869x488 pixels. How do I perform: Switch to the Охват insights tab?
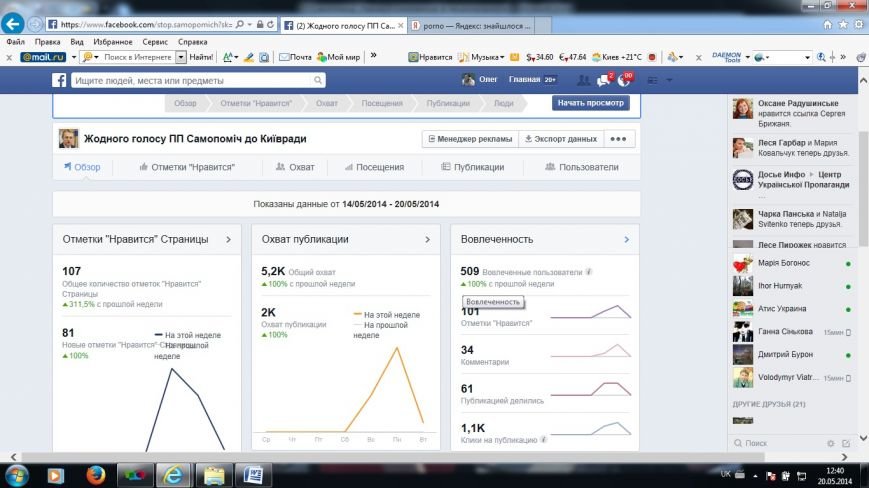tap(295, 167)
